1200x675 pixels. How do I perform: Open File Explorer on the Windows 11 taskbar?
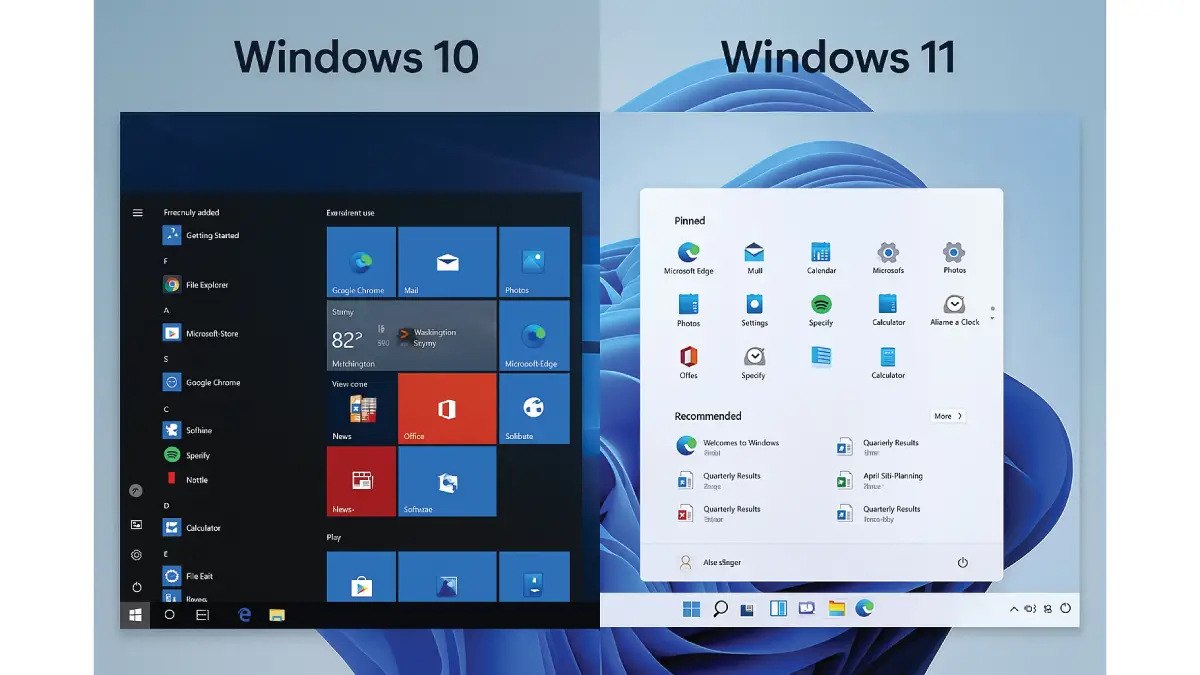click(836, 608)
